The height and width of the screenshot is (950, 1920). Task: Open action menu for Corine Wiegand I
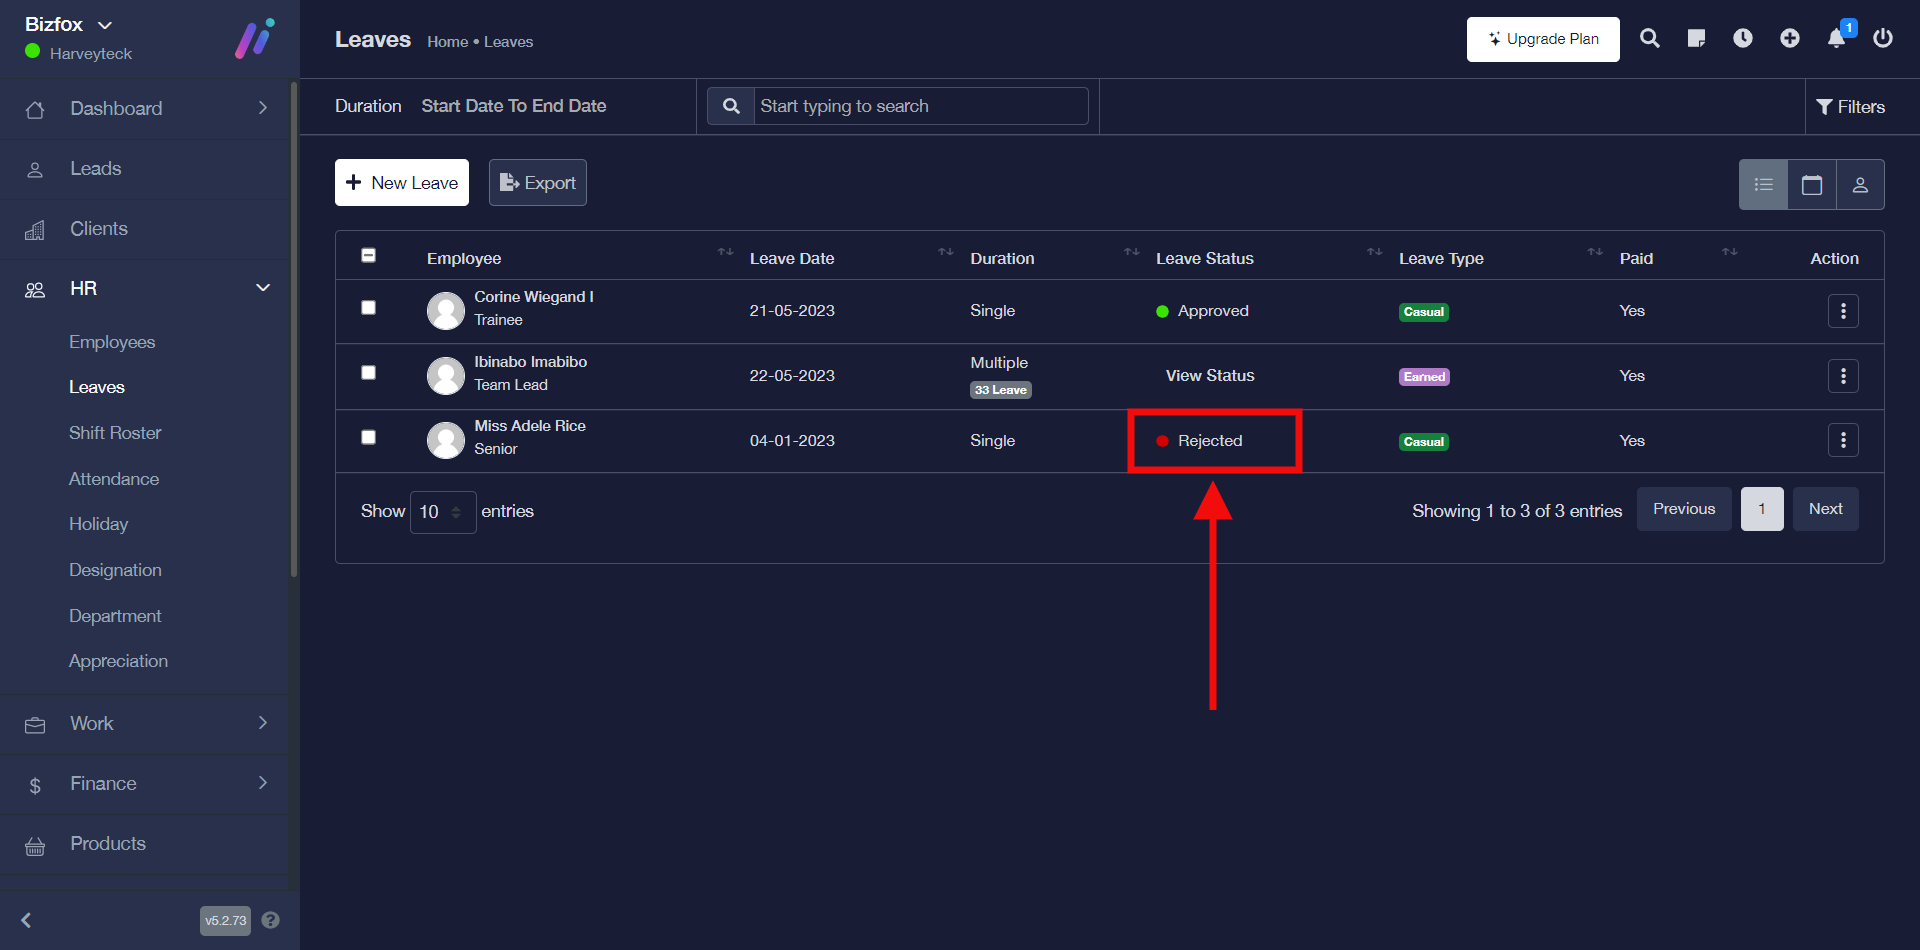(x=1843, y=311)
